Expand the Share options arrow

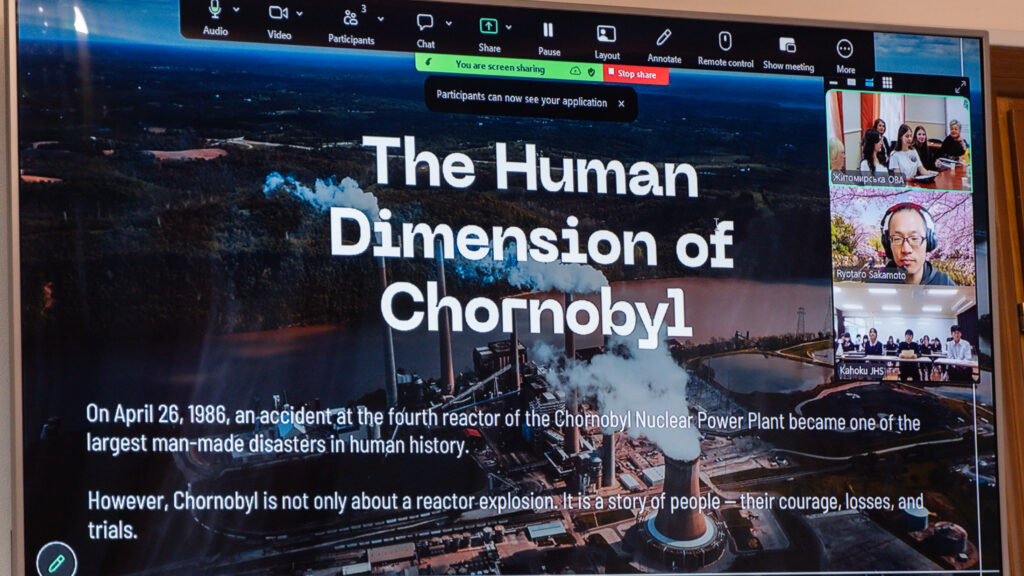[x=509, y=26]
